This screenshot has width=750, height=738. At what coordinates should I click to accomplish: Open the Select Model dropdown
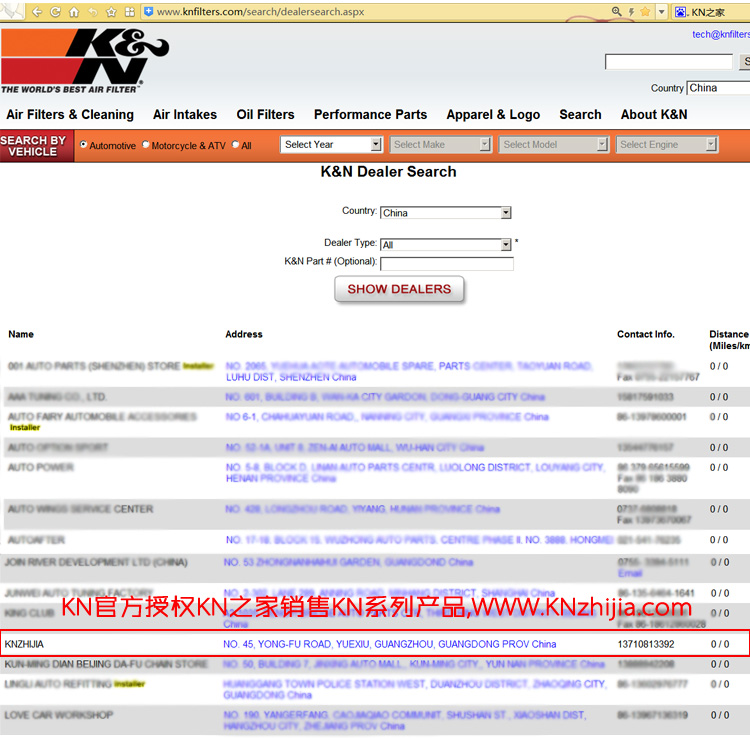click(553, 144)
